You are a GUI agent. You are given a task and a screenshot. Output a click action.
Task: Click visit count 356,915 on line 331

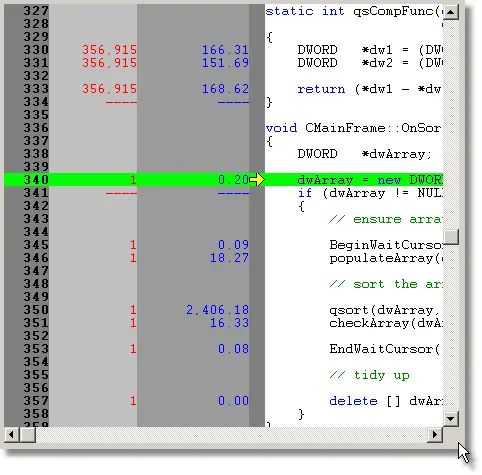pyautogui.click(x=110, y=63)
